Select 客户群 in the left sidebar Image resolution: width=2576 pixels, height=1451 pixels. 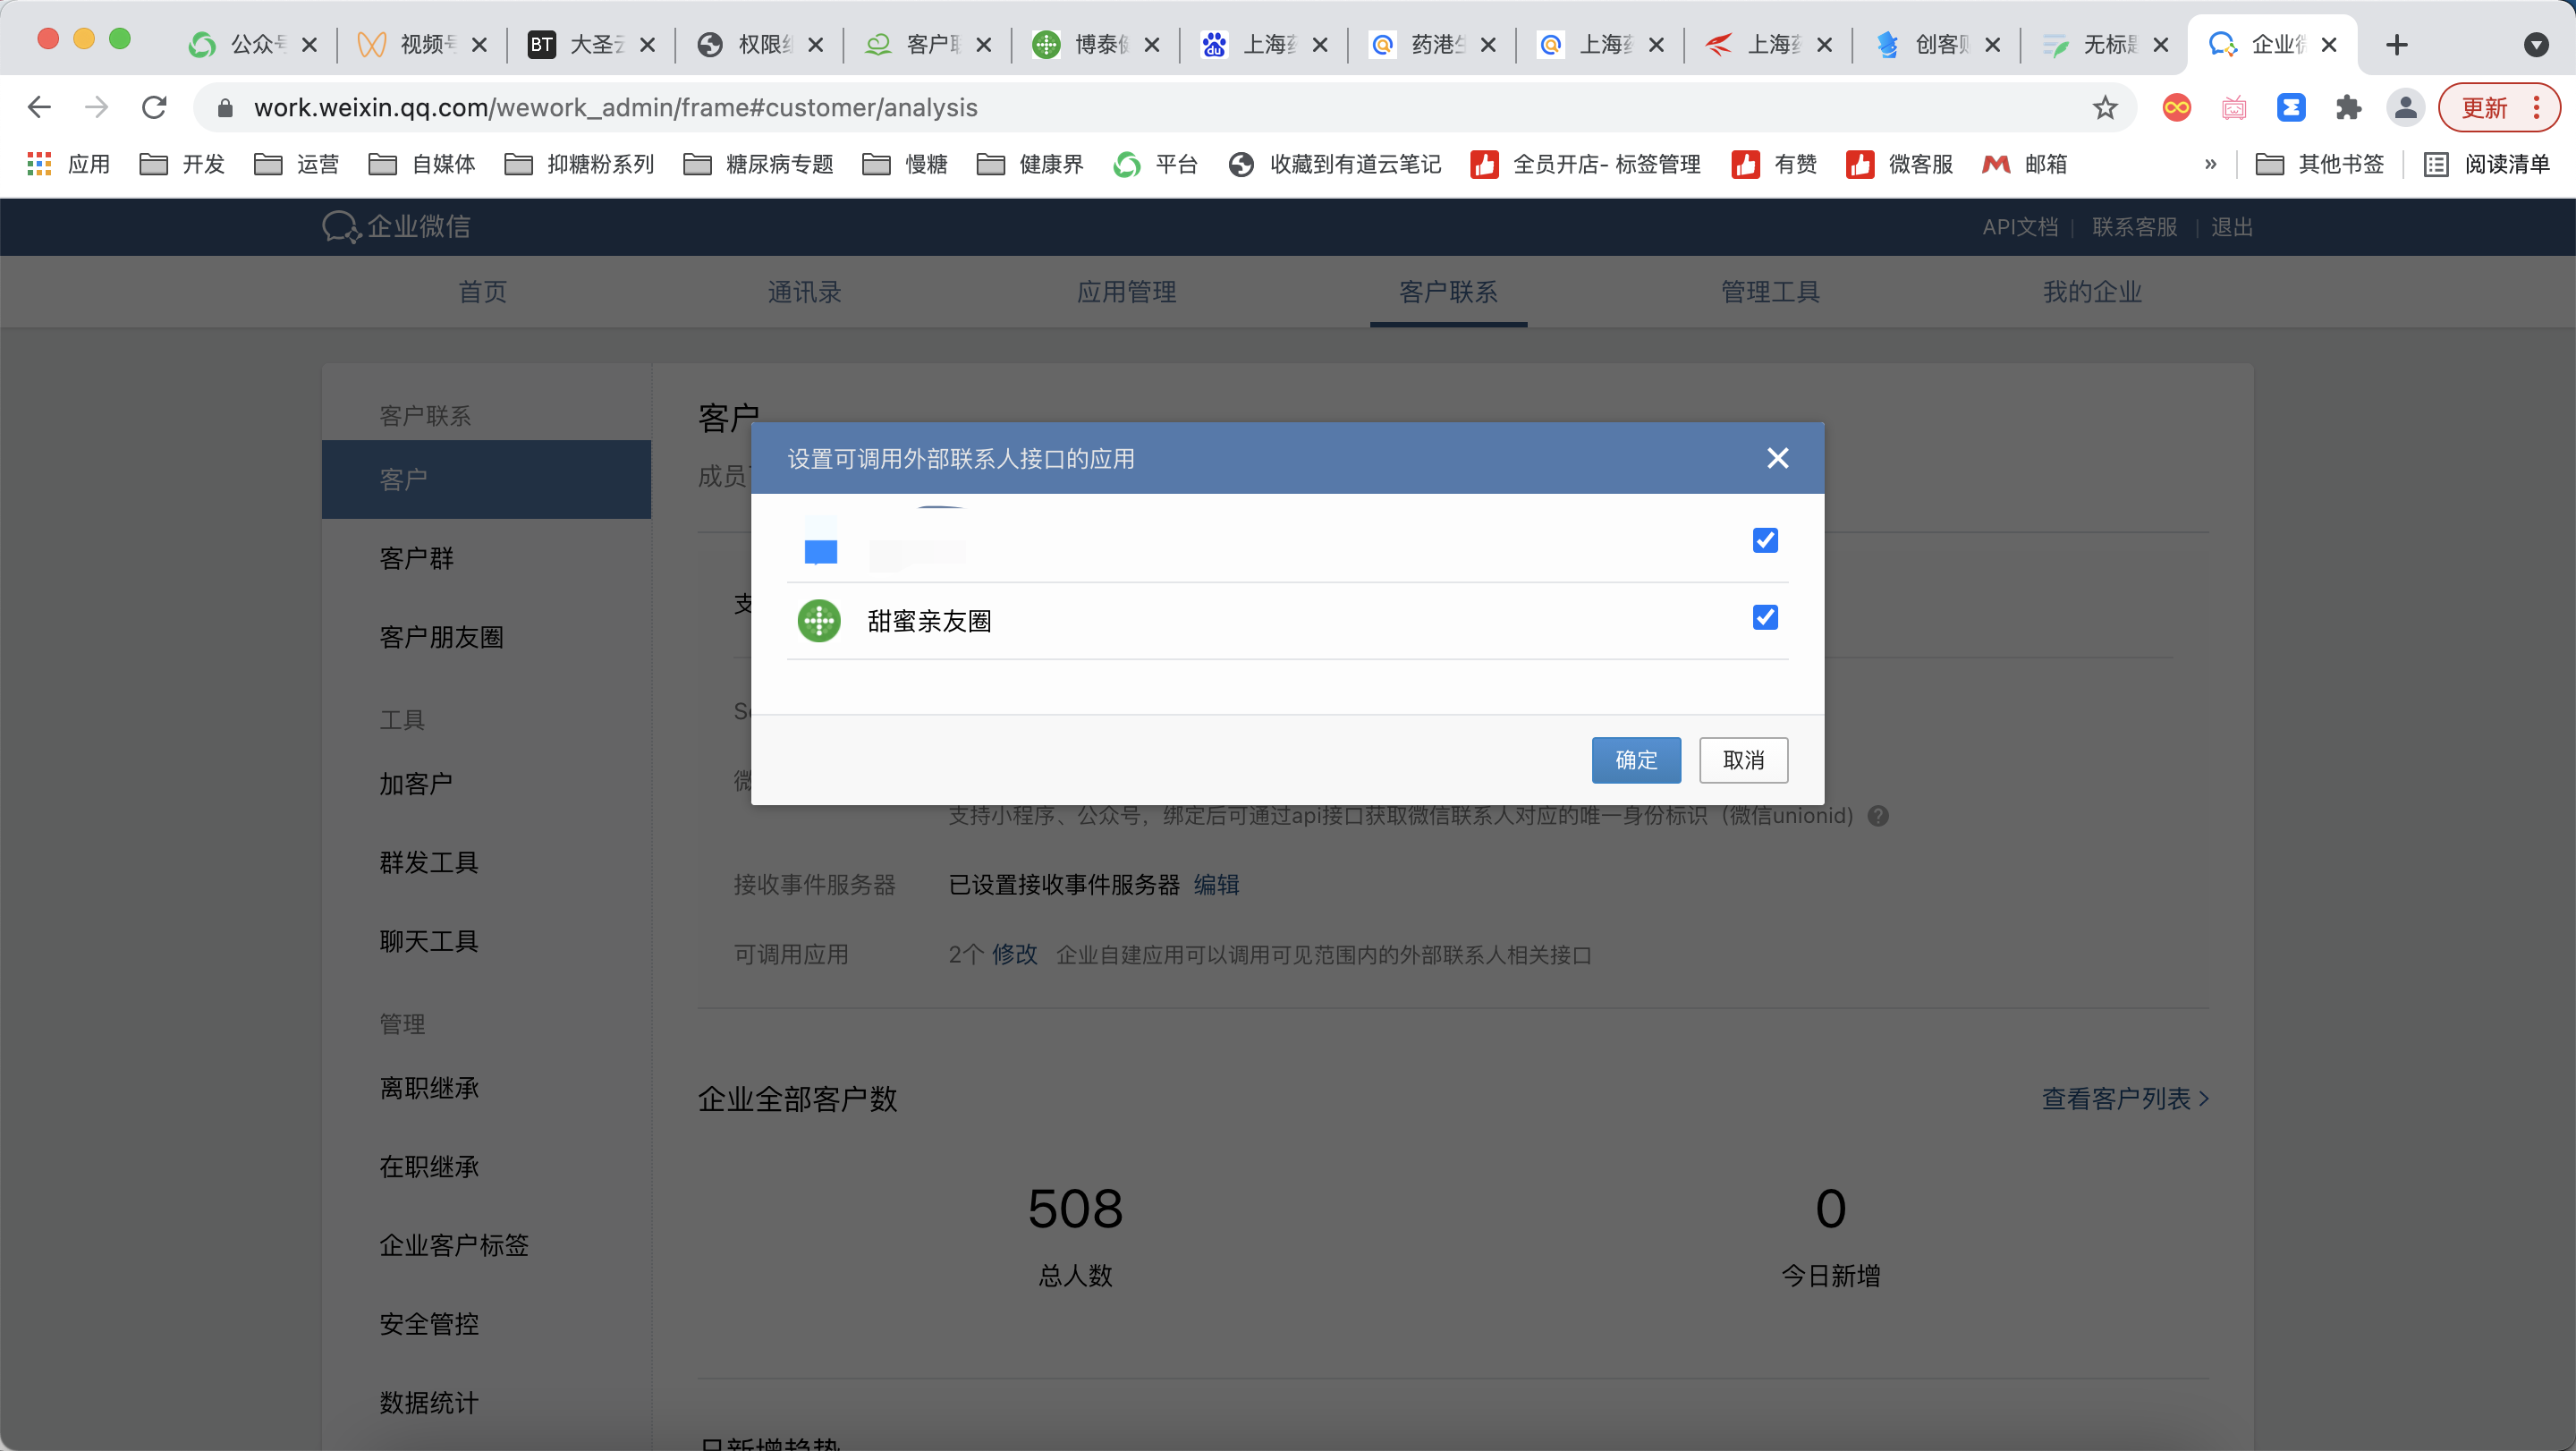click(x=416, y=558)
